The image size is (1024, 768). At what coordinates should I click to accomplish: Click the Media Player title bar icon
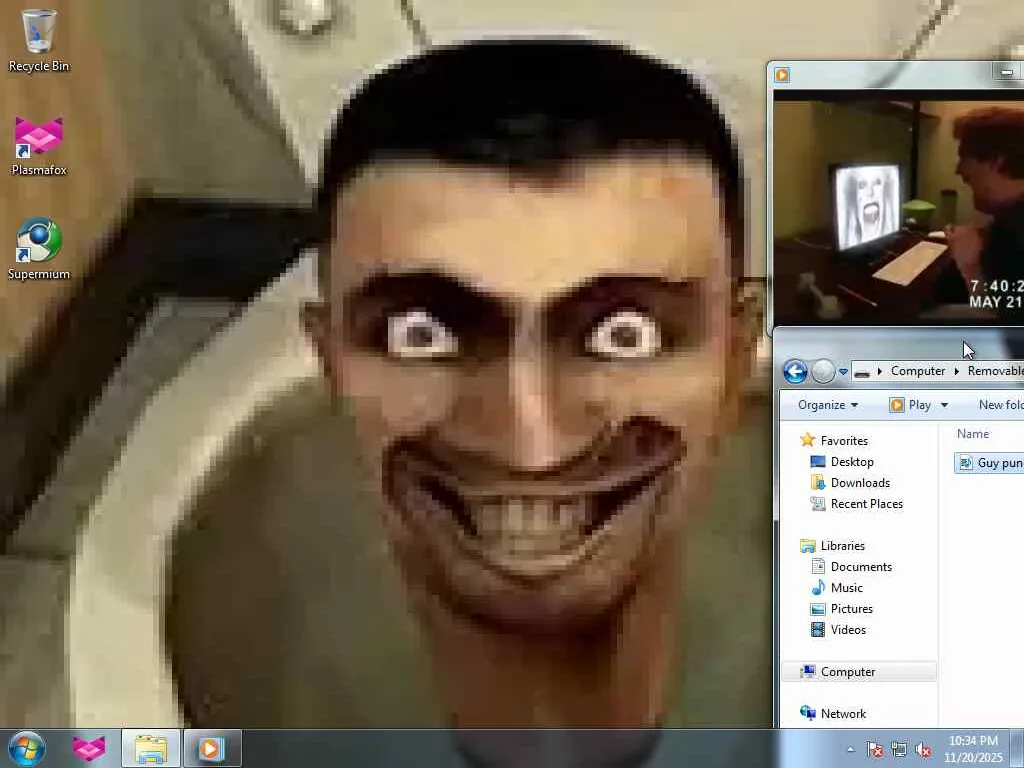pos(782,74)
